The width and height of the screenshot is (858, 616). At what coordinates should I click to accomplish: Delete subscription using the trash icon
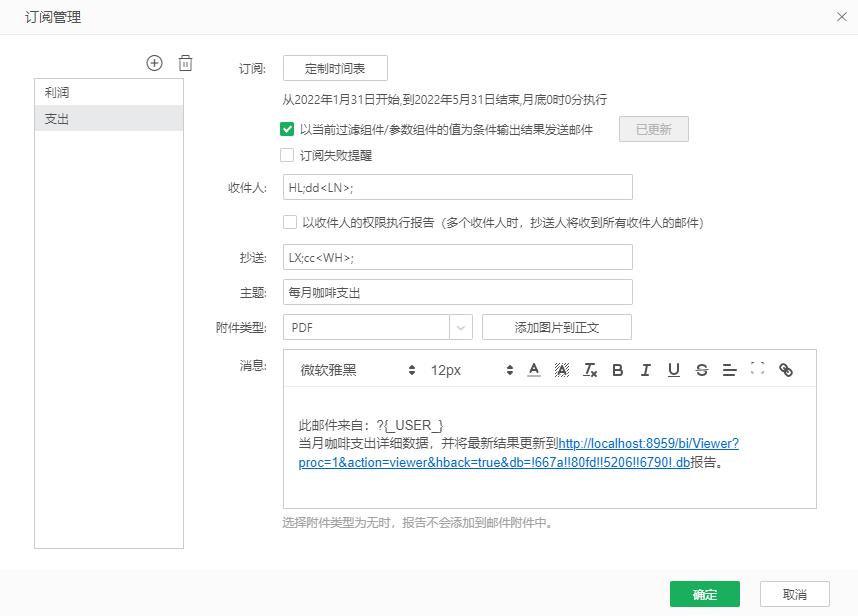coord(185,62)
